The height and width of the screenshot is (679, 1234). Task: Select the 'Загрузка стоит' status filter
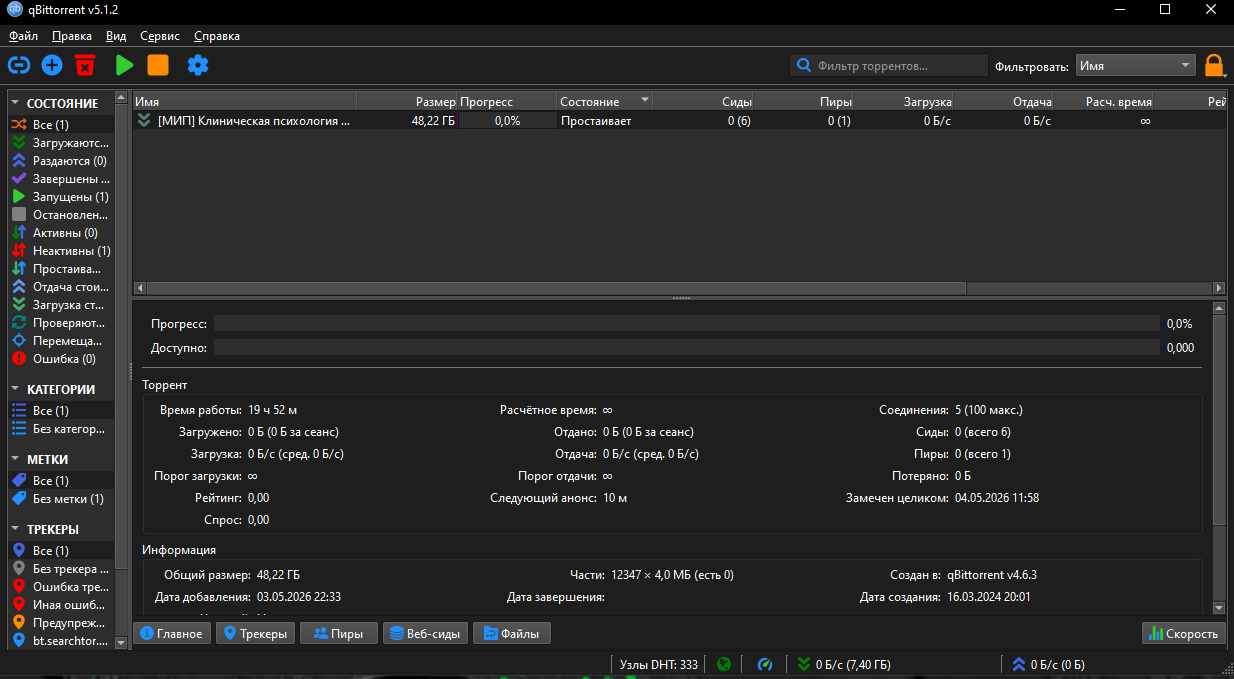pos(62,305)
